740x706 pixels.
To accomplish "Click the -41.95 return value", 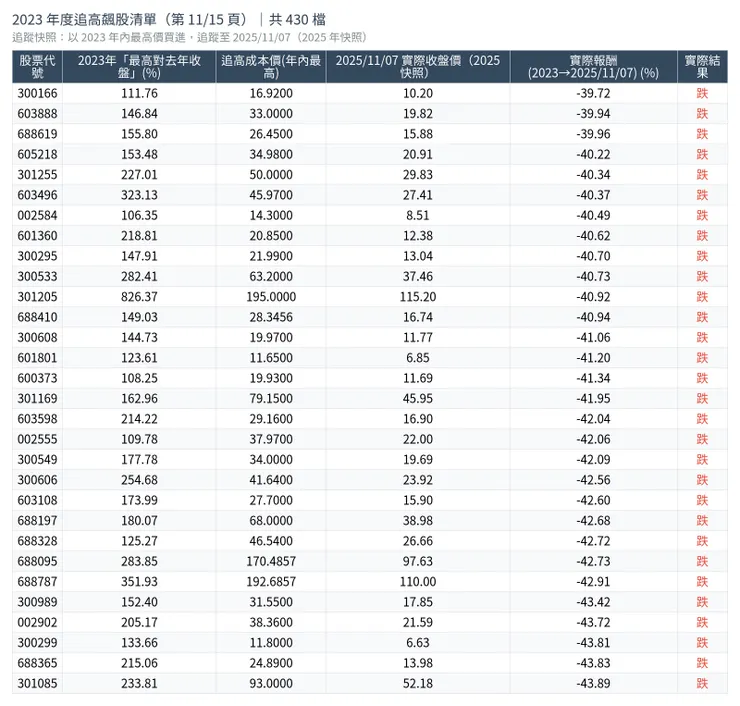I will (593, 398).
